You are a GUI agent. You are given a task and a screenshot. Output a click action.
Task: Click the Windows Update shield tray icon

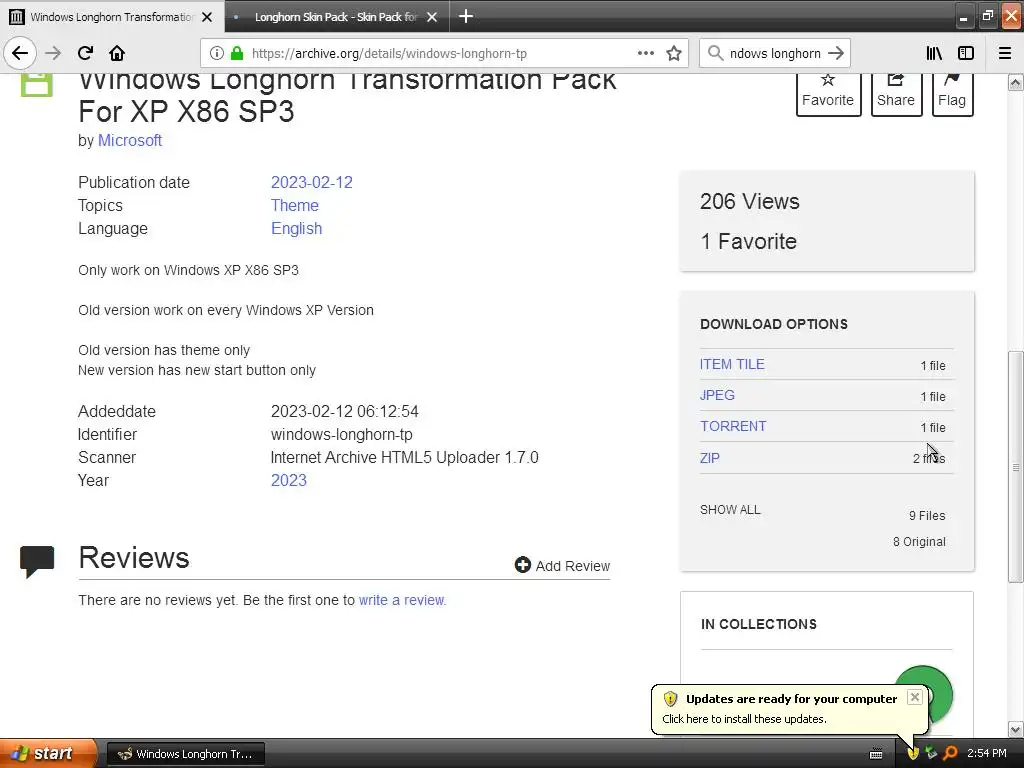click(x=913, y=754)
